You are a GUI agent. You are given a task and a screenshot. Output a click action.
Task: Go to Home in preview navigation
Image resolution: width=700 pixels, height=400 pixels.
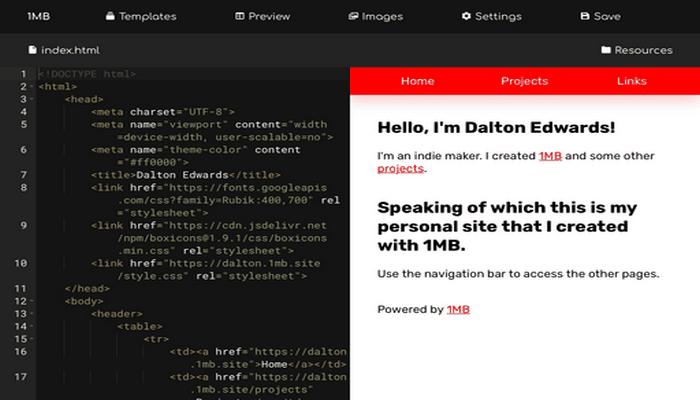click(x=417, y=81)
